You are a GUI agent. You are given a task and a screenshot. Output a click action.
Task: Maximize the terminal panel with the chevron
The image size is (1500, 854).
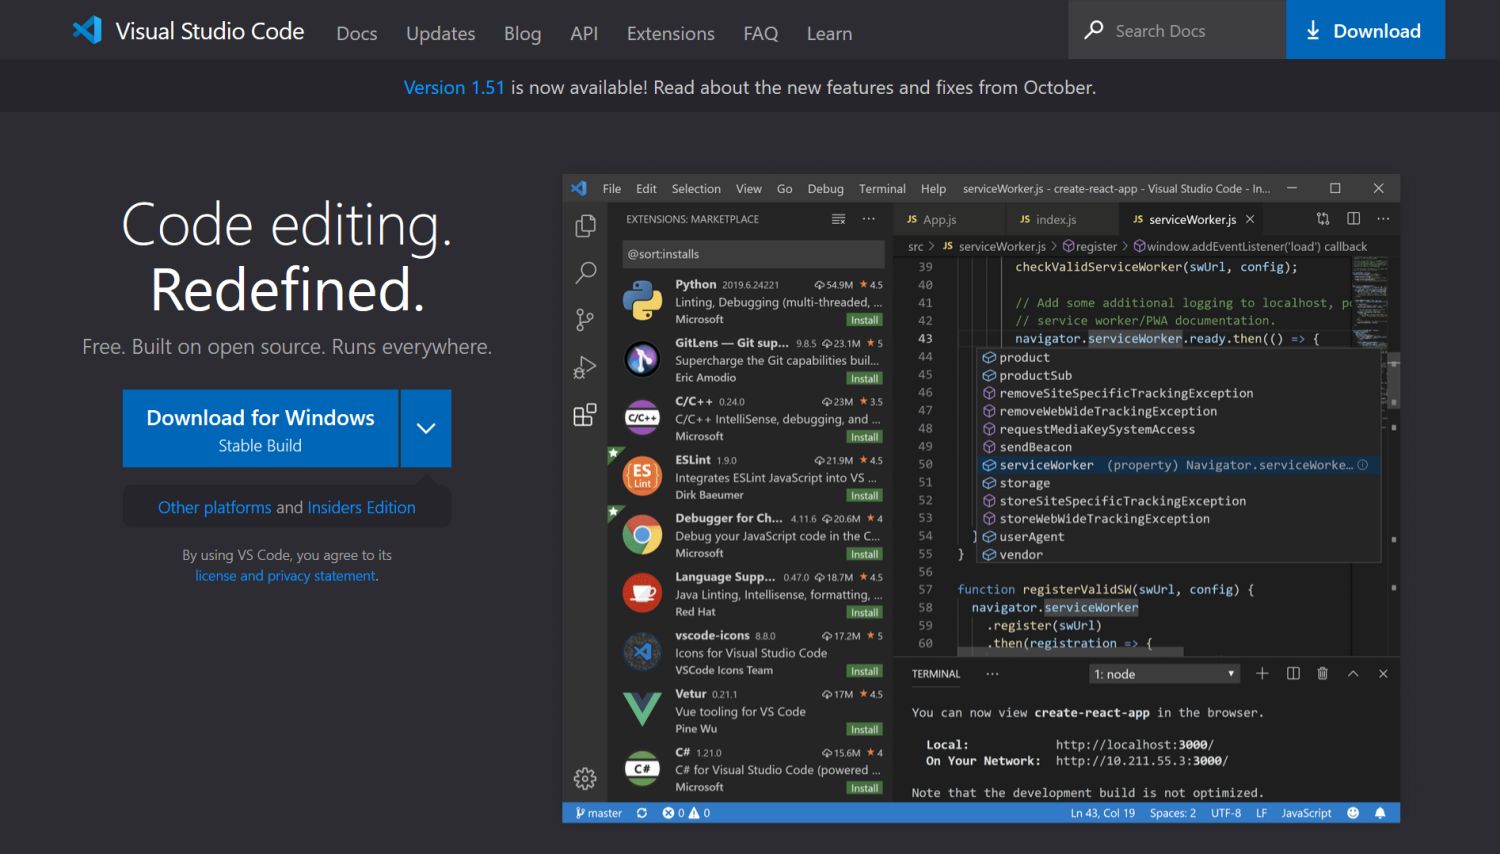click(1353, 673)
